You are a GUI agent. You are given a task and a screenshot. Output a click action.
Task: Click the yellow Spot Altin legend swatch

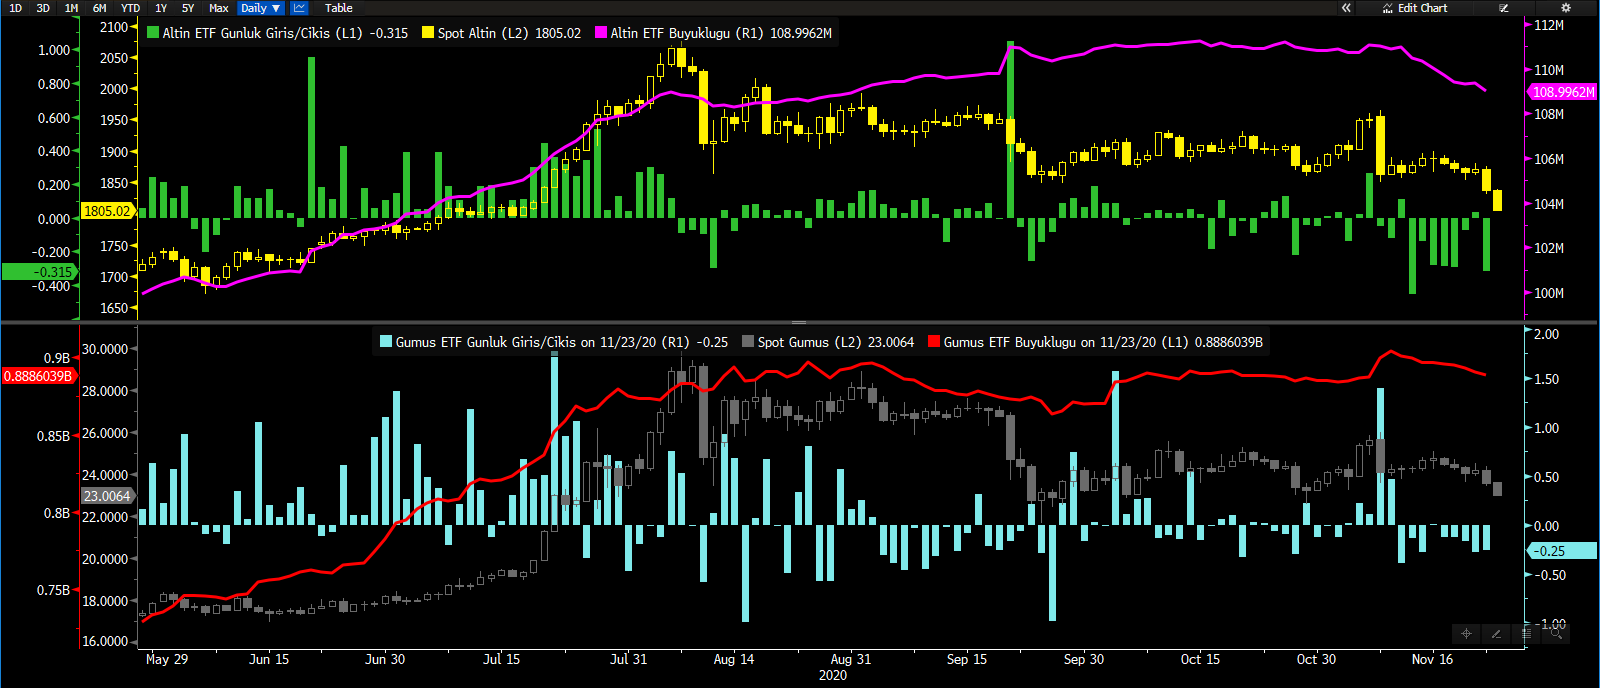click(428, 33)
